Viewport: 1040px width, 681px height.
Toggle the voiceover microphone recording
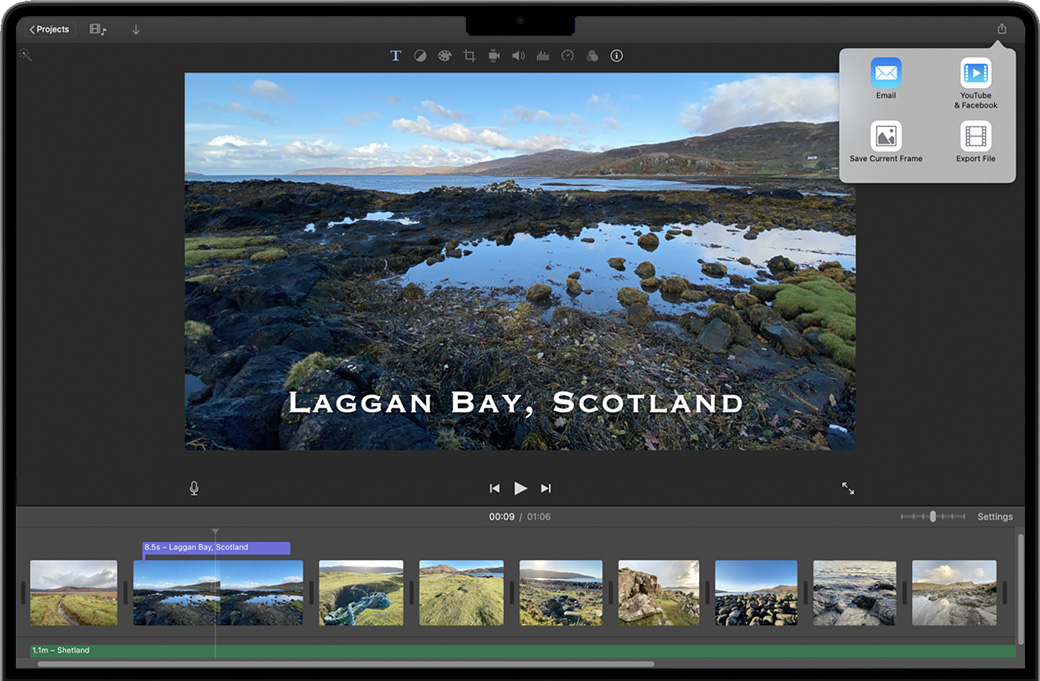[194, 488]
